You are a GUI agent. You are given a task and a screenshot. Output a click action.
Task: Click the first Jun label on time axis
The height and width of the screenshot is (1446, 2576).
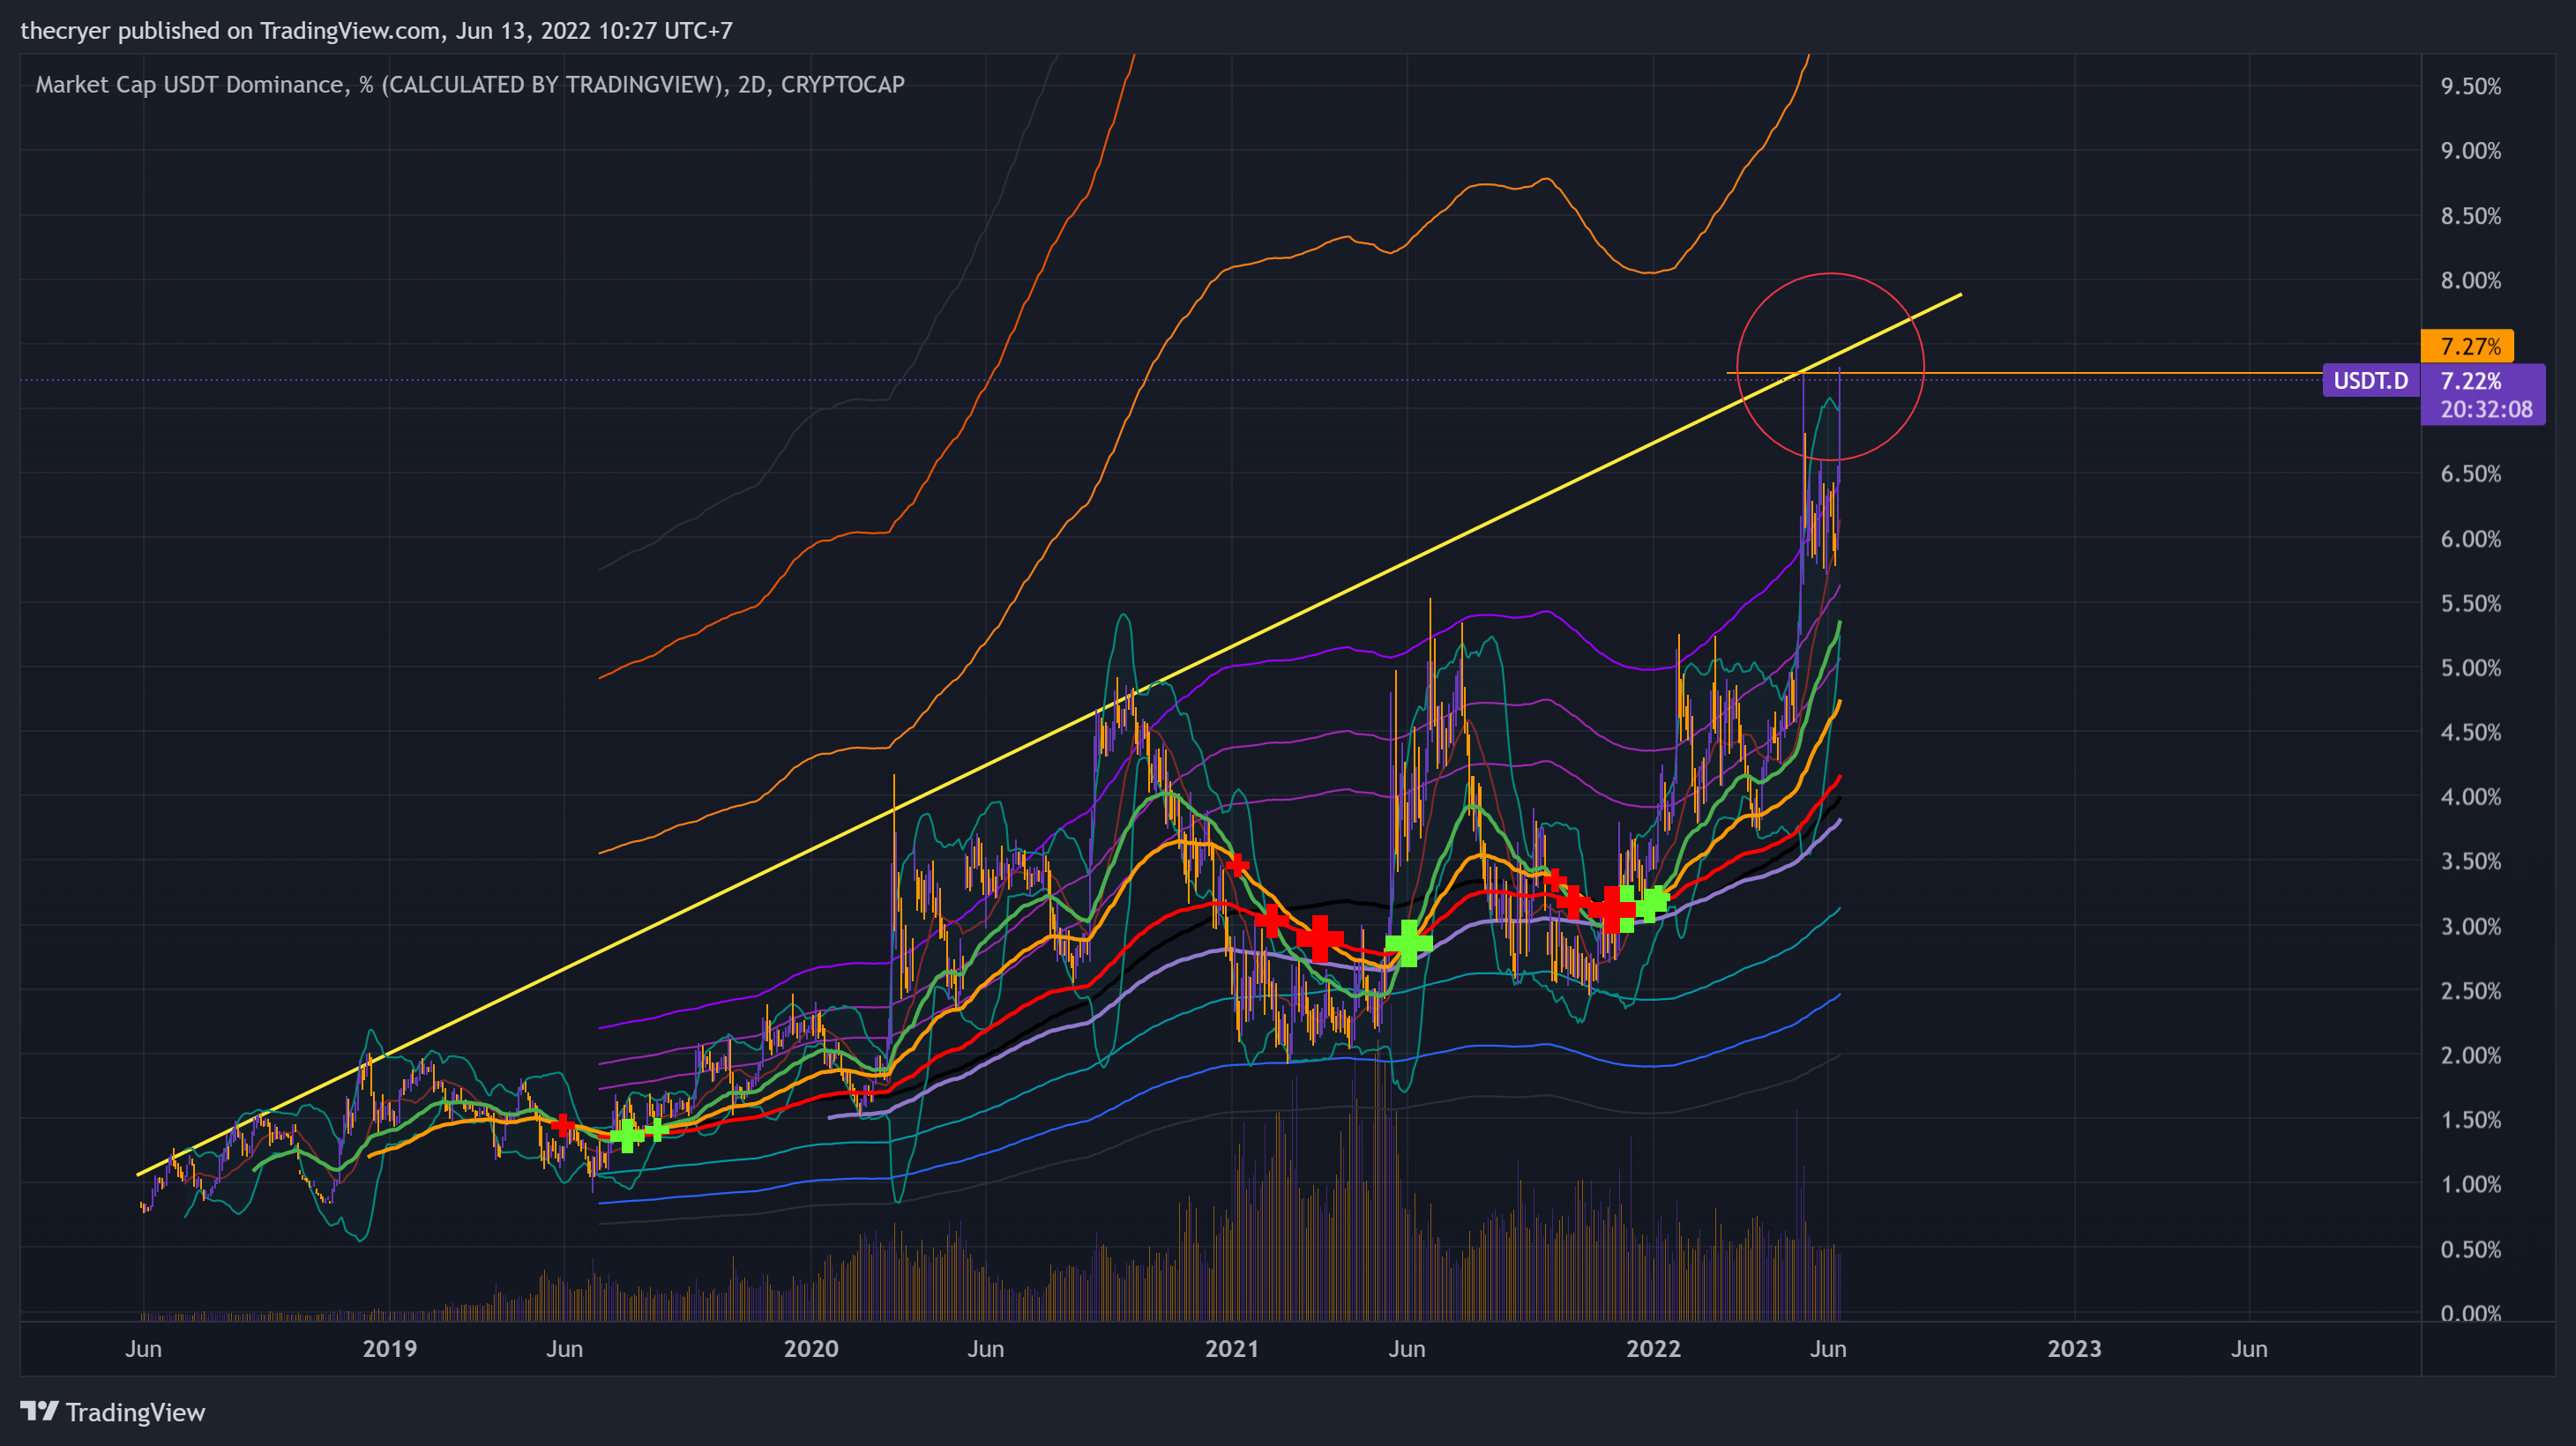coord(143,1348)
